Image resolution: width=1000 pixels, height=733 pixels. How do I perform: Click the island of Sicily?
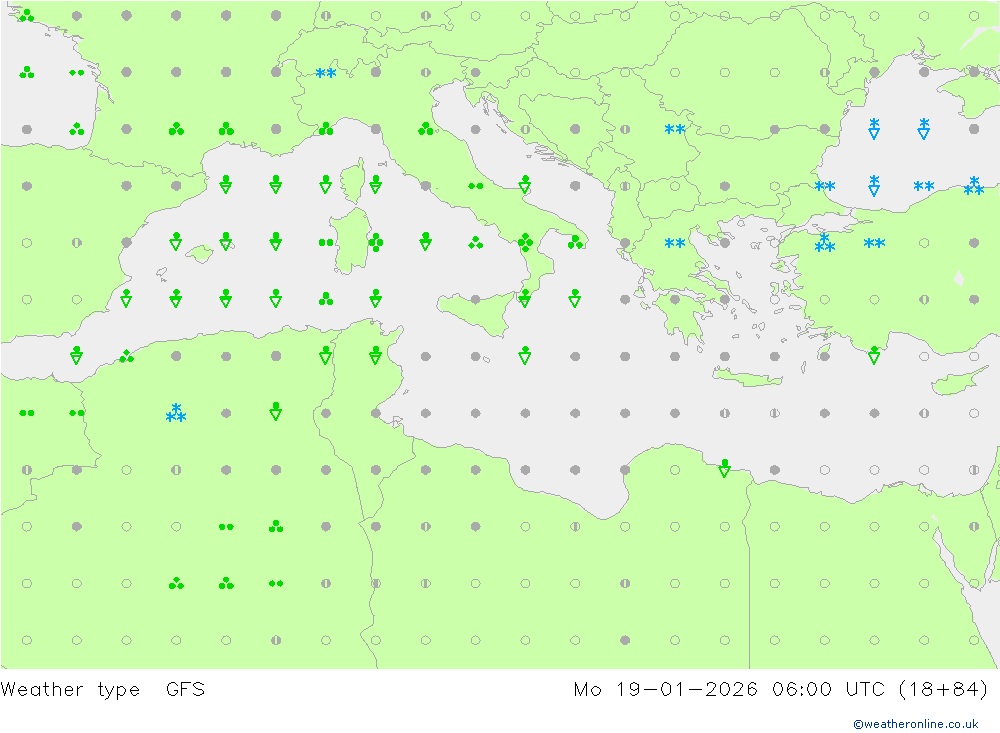point(479,311)
